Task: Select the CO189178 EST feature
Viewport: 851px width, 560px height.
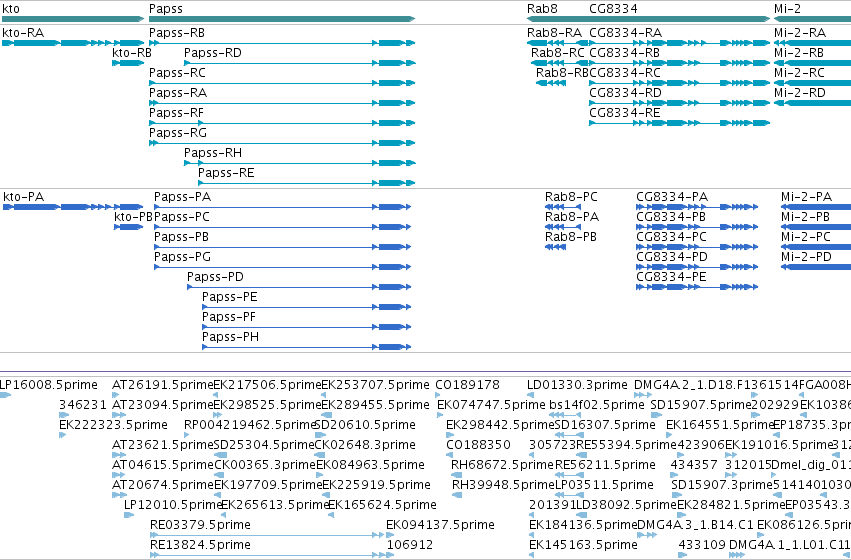Action: coord(438,395)
